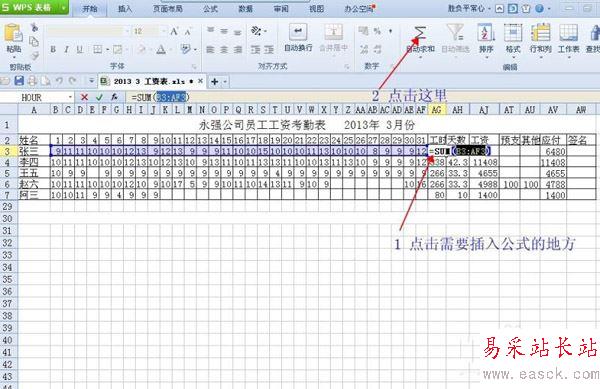The height and width of the screenshot is (389, 600).
Task: Cancel formula entry with red X
Action: point(85,97)
